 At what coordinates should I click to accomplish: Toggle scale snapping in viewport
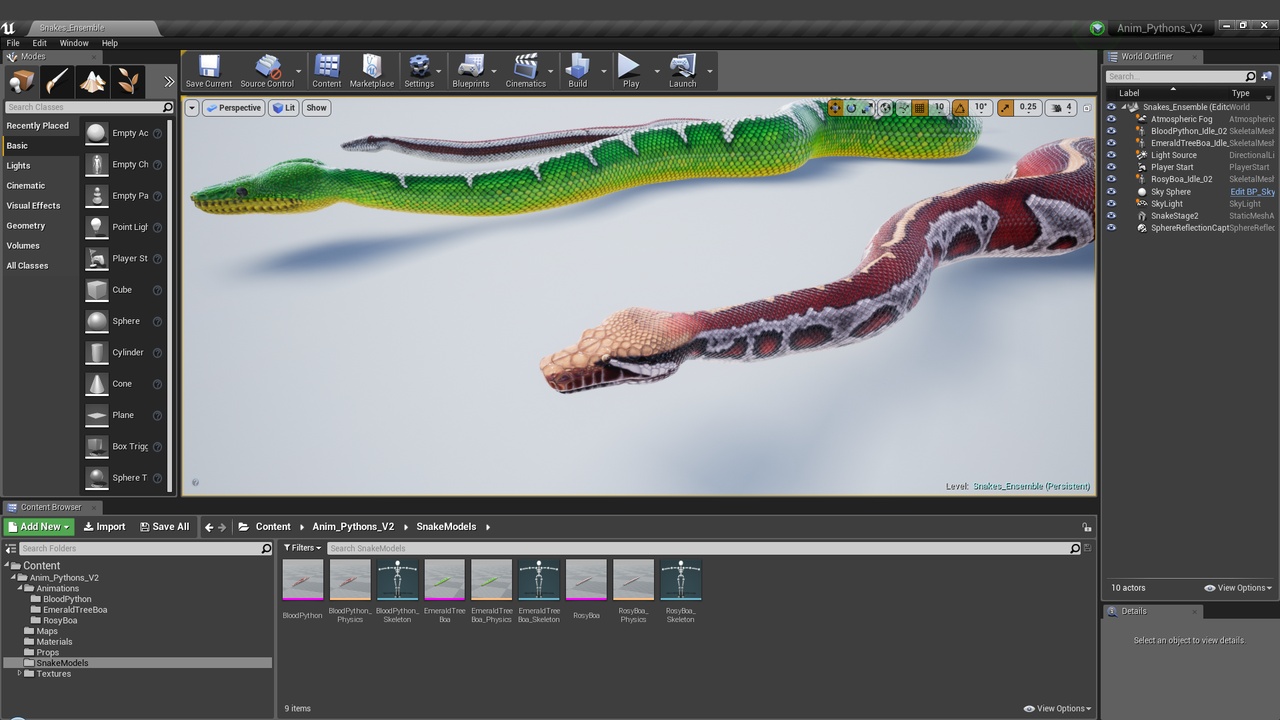(x=1005, y=108)
